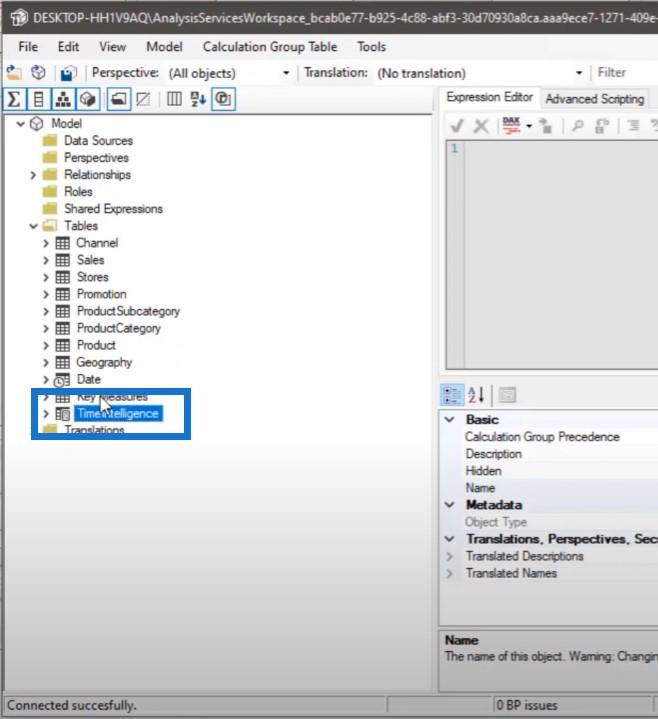The height and width of the screenshot is (719, 658).
Task: Select the Hidden property row
Action: pyautogui.click(x=549, y=471)
